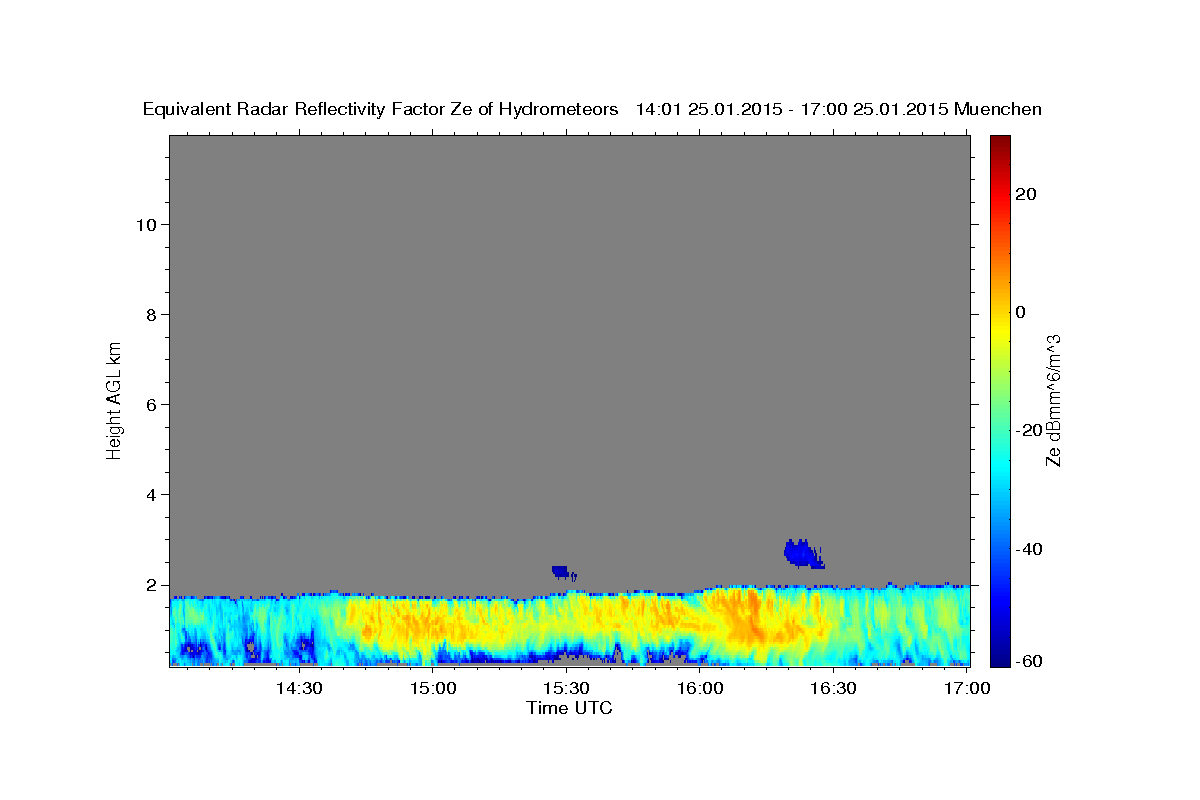
Task: Click the small blue echo patch near 15:30
Action: 563,572
